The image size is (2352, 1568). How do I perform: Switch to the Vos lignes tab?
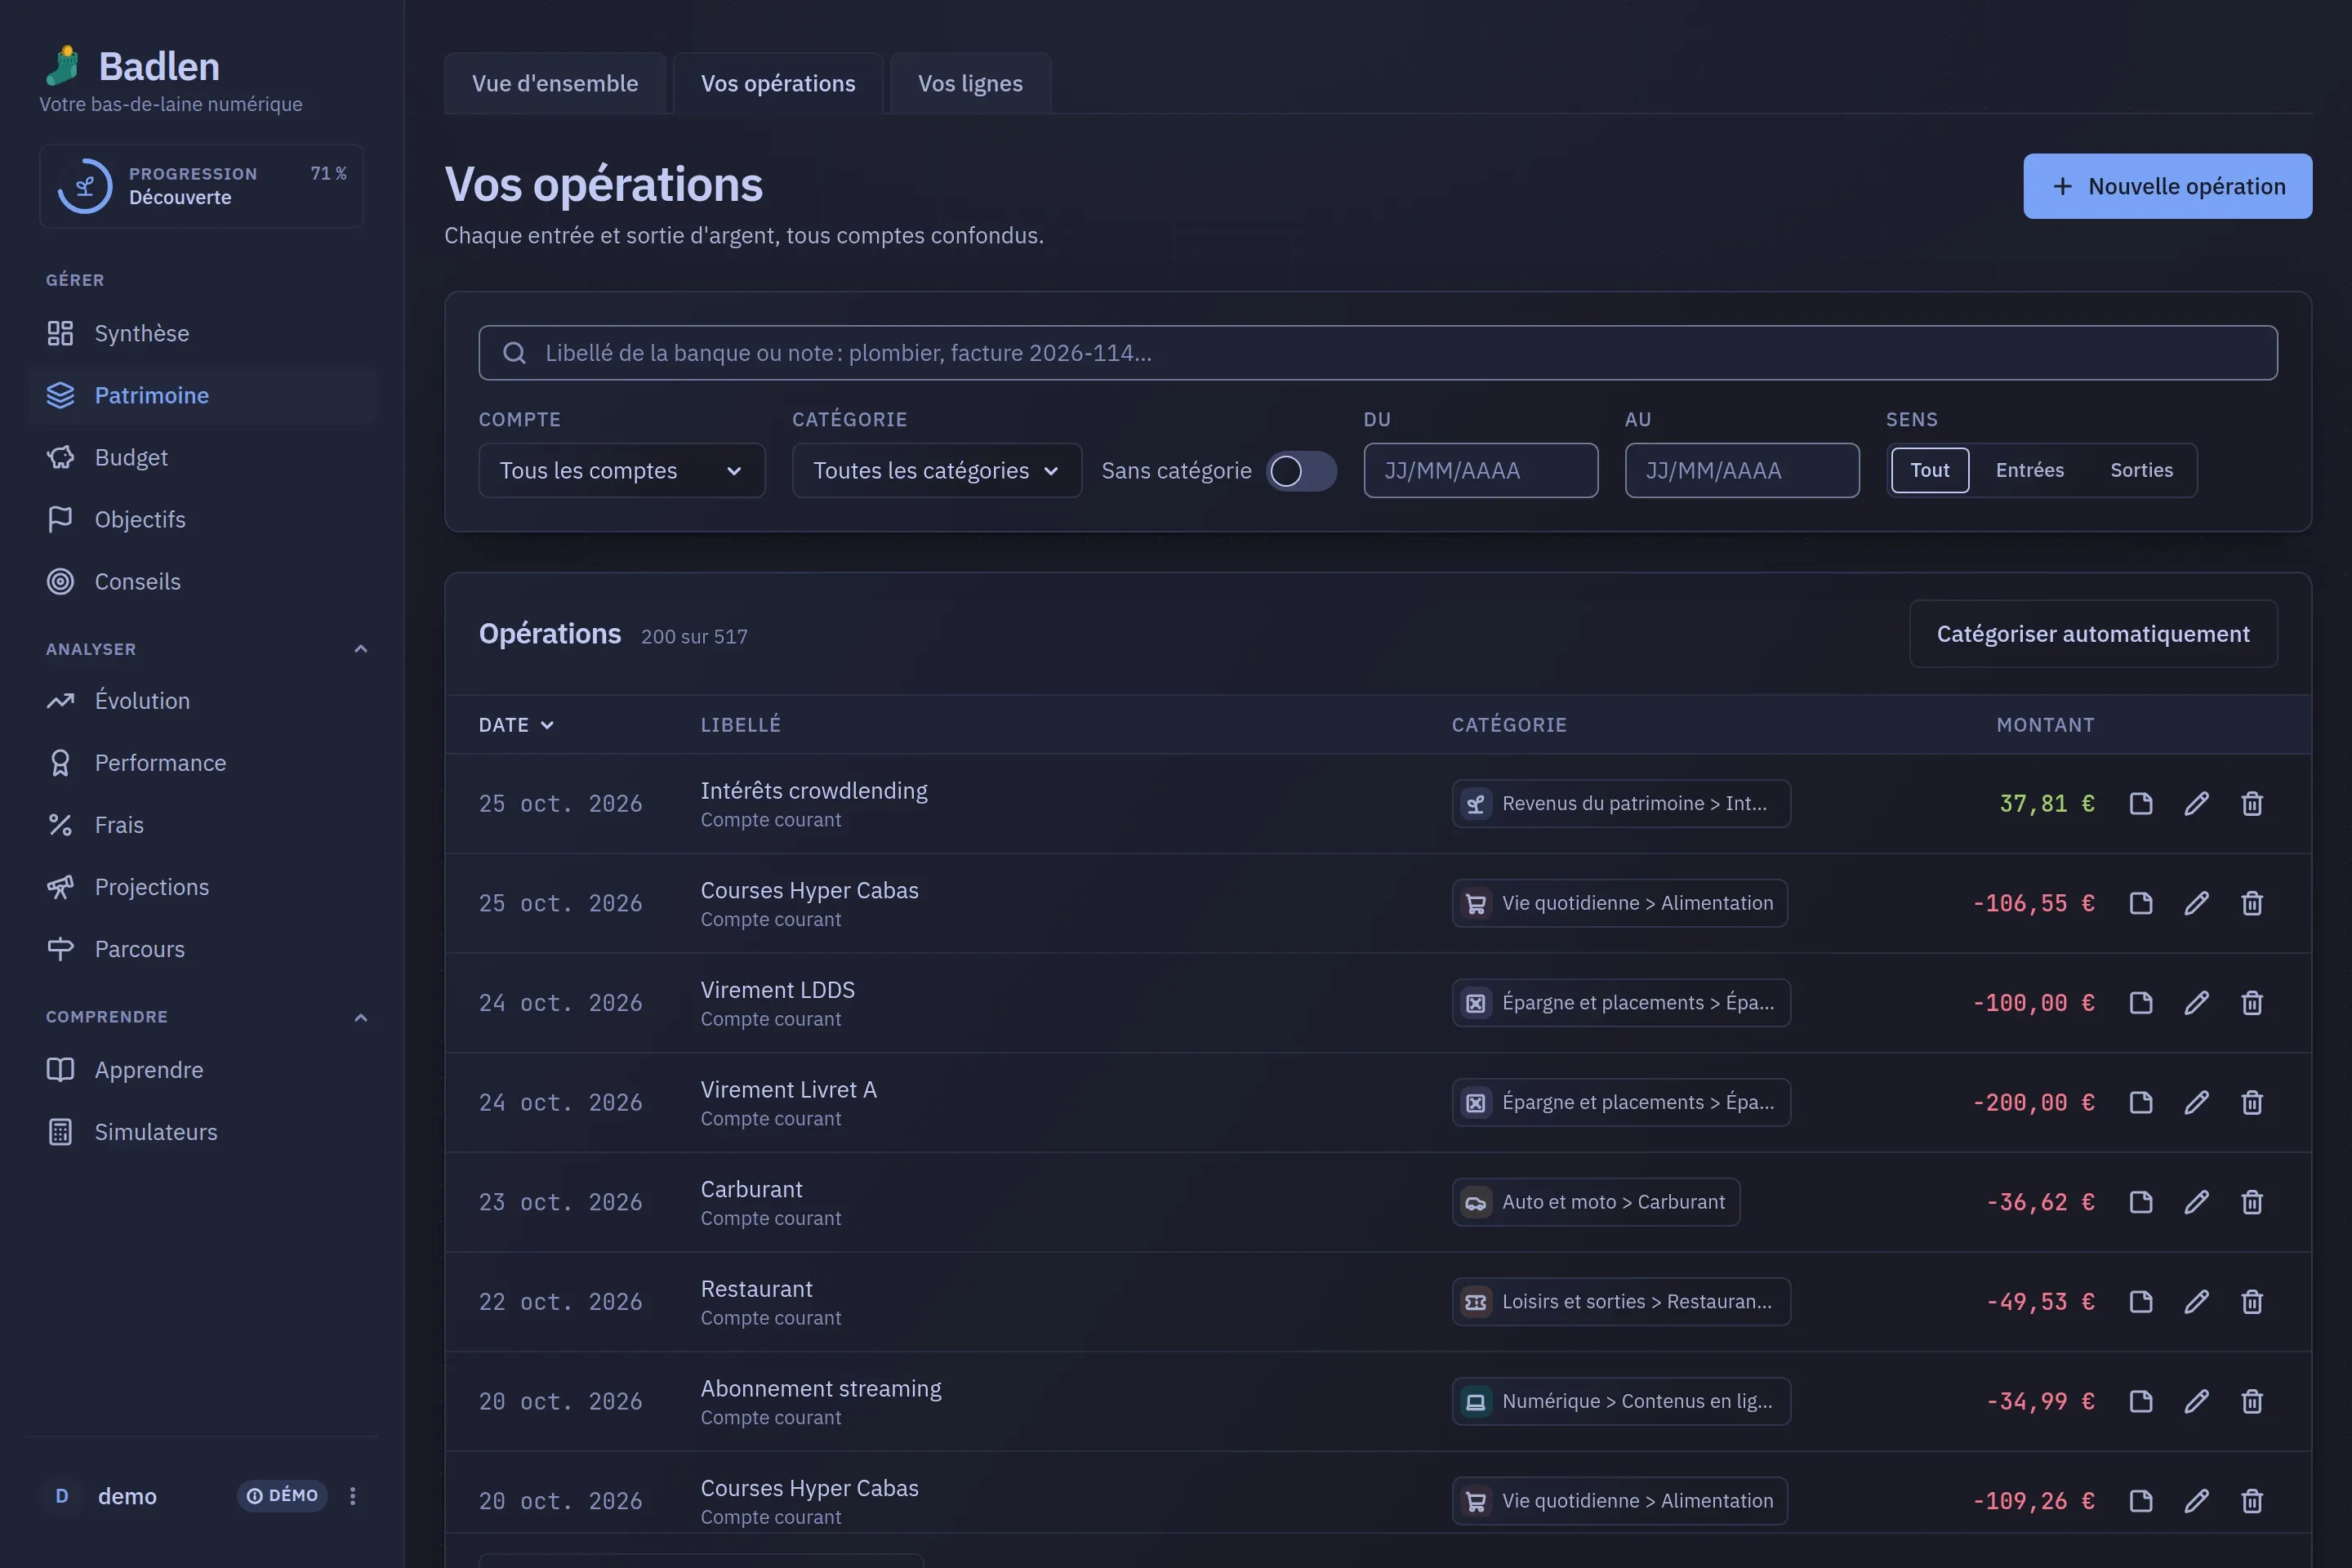[x=970, y=83]
